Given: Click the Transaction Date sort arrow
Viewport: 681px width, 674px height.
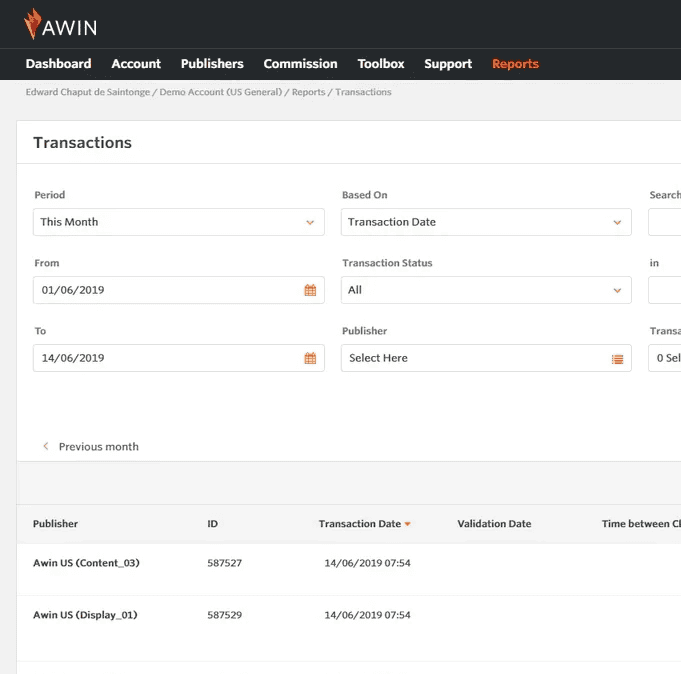Looking at the screenshot, I should 407,524.
